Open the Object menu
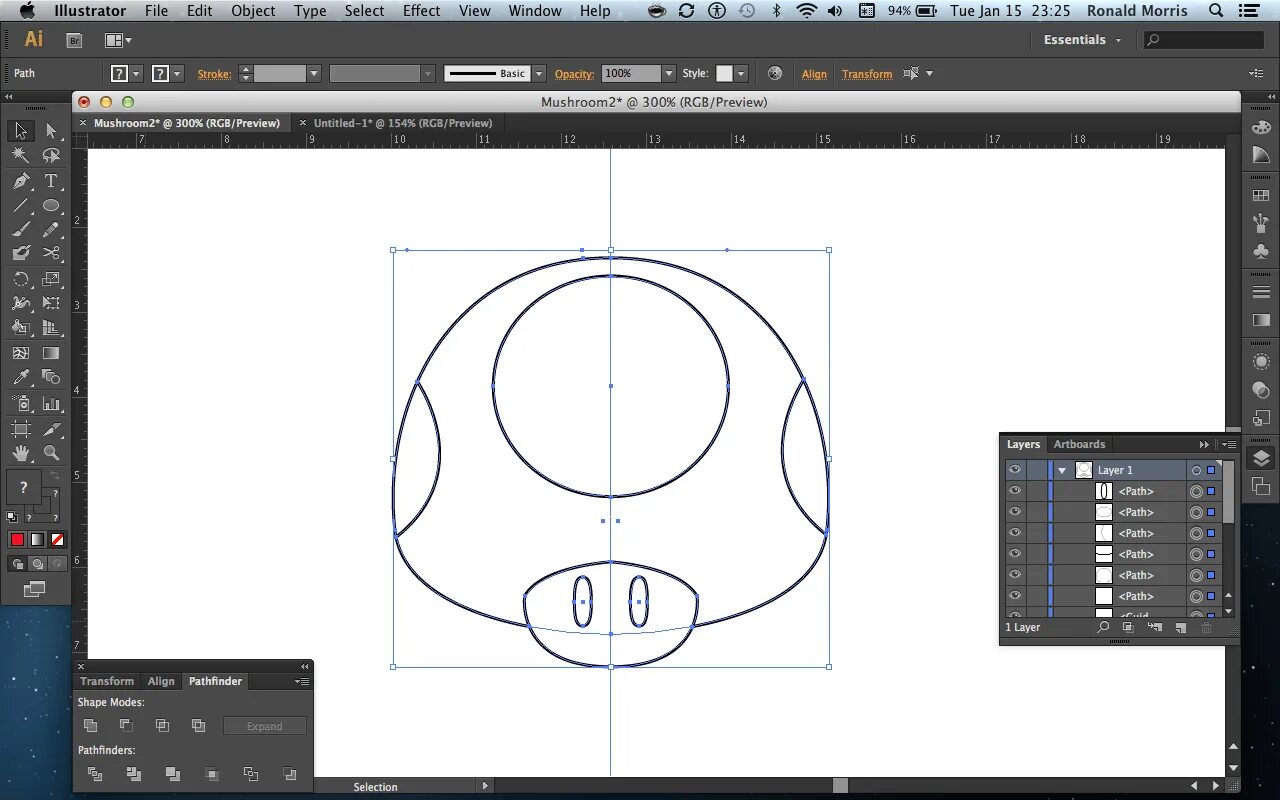Screen dimensions: 1280x800 pyautogui.click(x=253, y=11)
